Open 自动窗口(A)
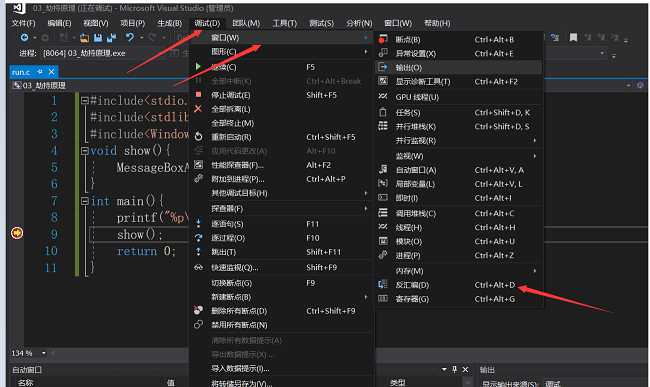The height and width of the screenshot is (387, 650). click(459, 170)
